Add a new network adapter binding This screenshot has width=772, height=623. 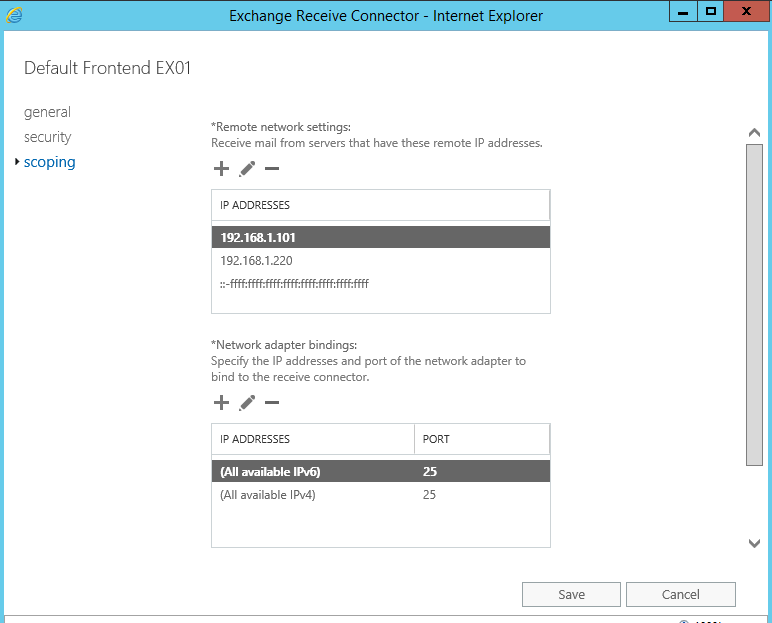tap(221, 403)
